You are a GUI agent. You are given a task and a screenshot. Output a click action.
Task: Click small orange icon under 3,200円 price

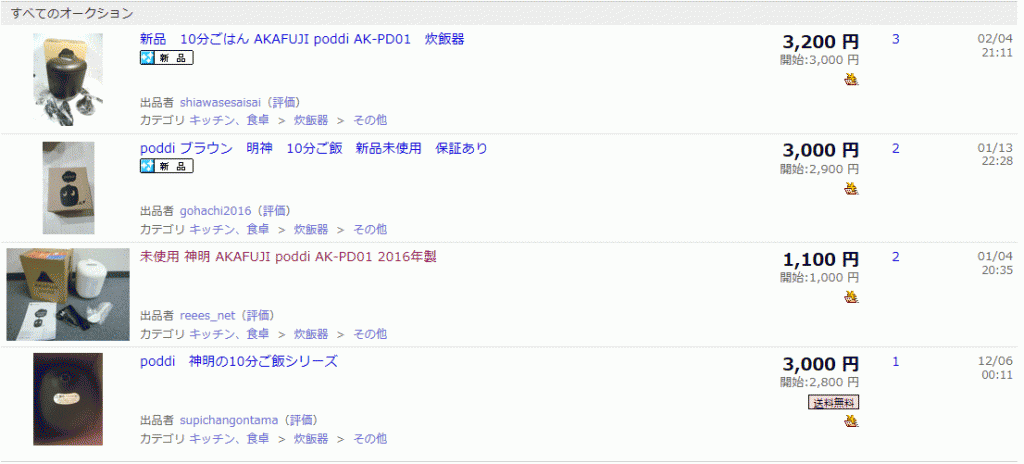click(x=850, y=79)
